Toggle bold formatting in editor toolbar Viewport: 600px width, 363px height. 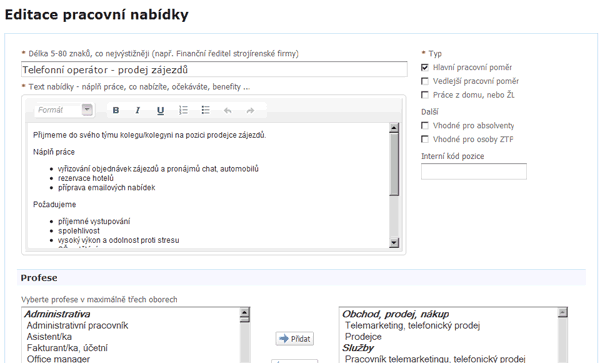116,111
